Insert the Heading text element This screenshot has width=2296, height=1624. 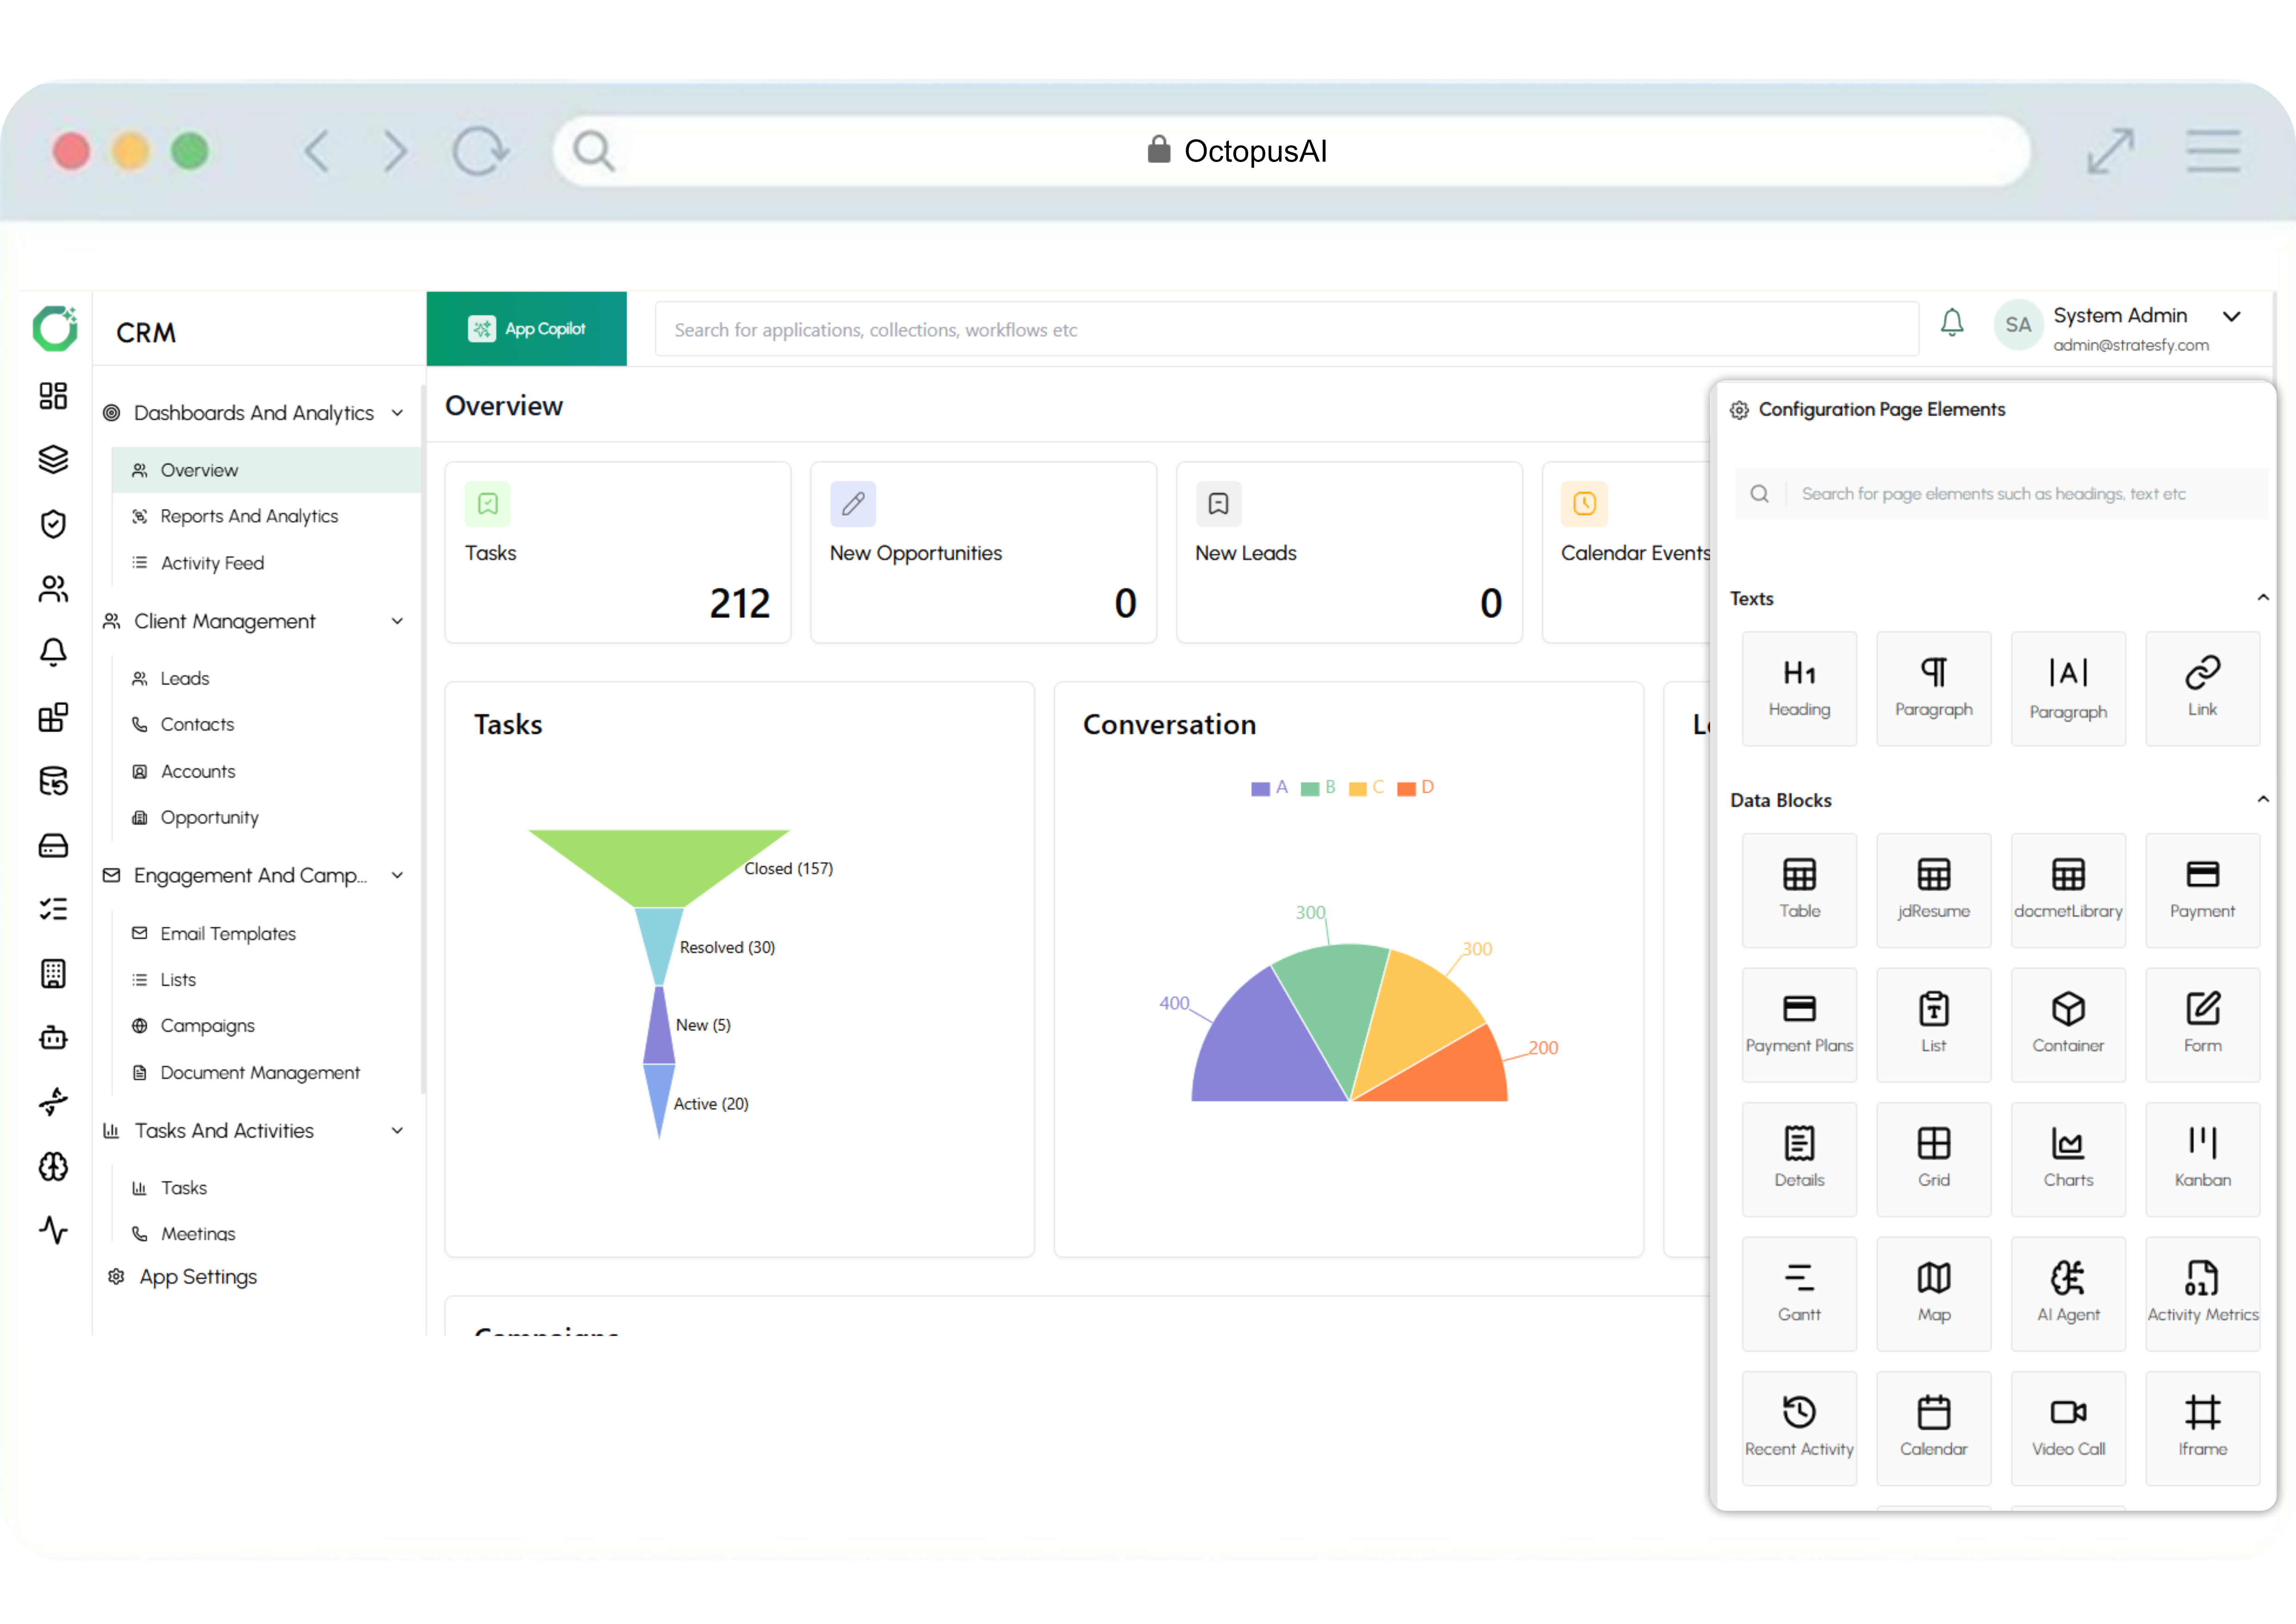tap(1798, 687)
